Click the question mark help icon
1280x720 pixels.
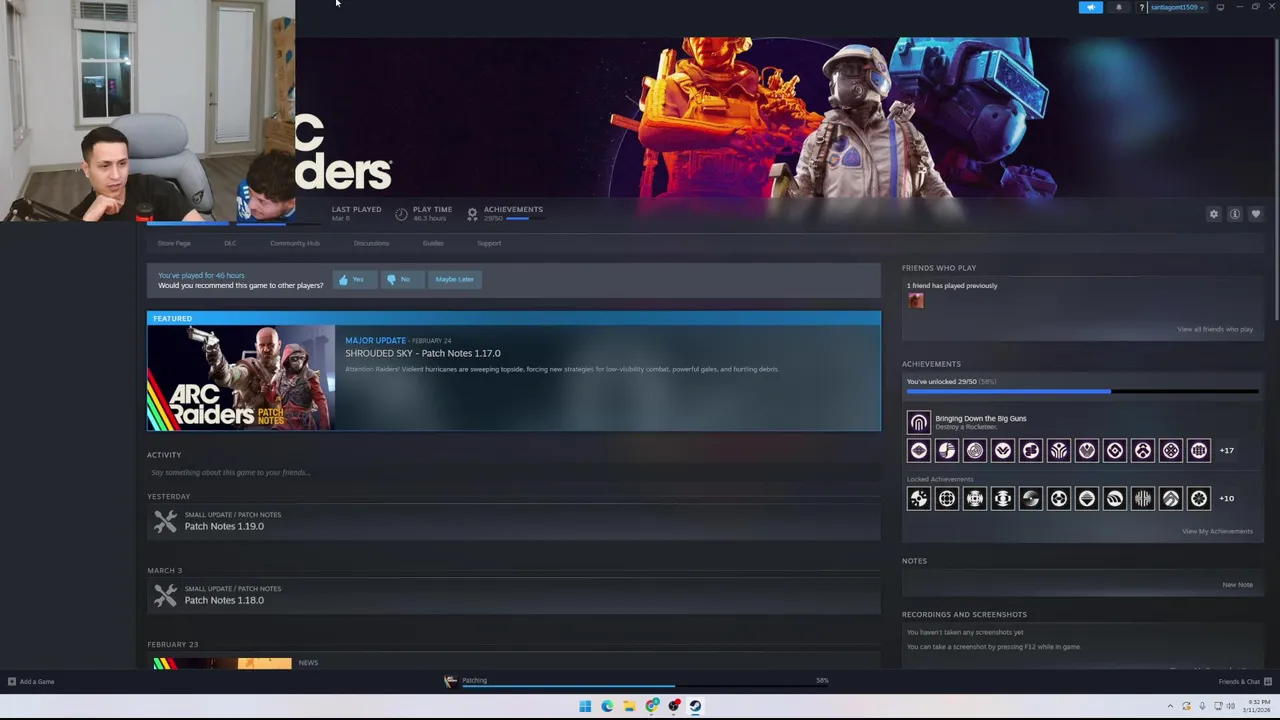[1141, 8]
